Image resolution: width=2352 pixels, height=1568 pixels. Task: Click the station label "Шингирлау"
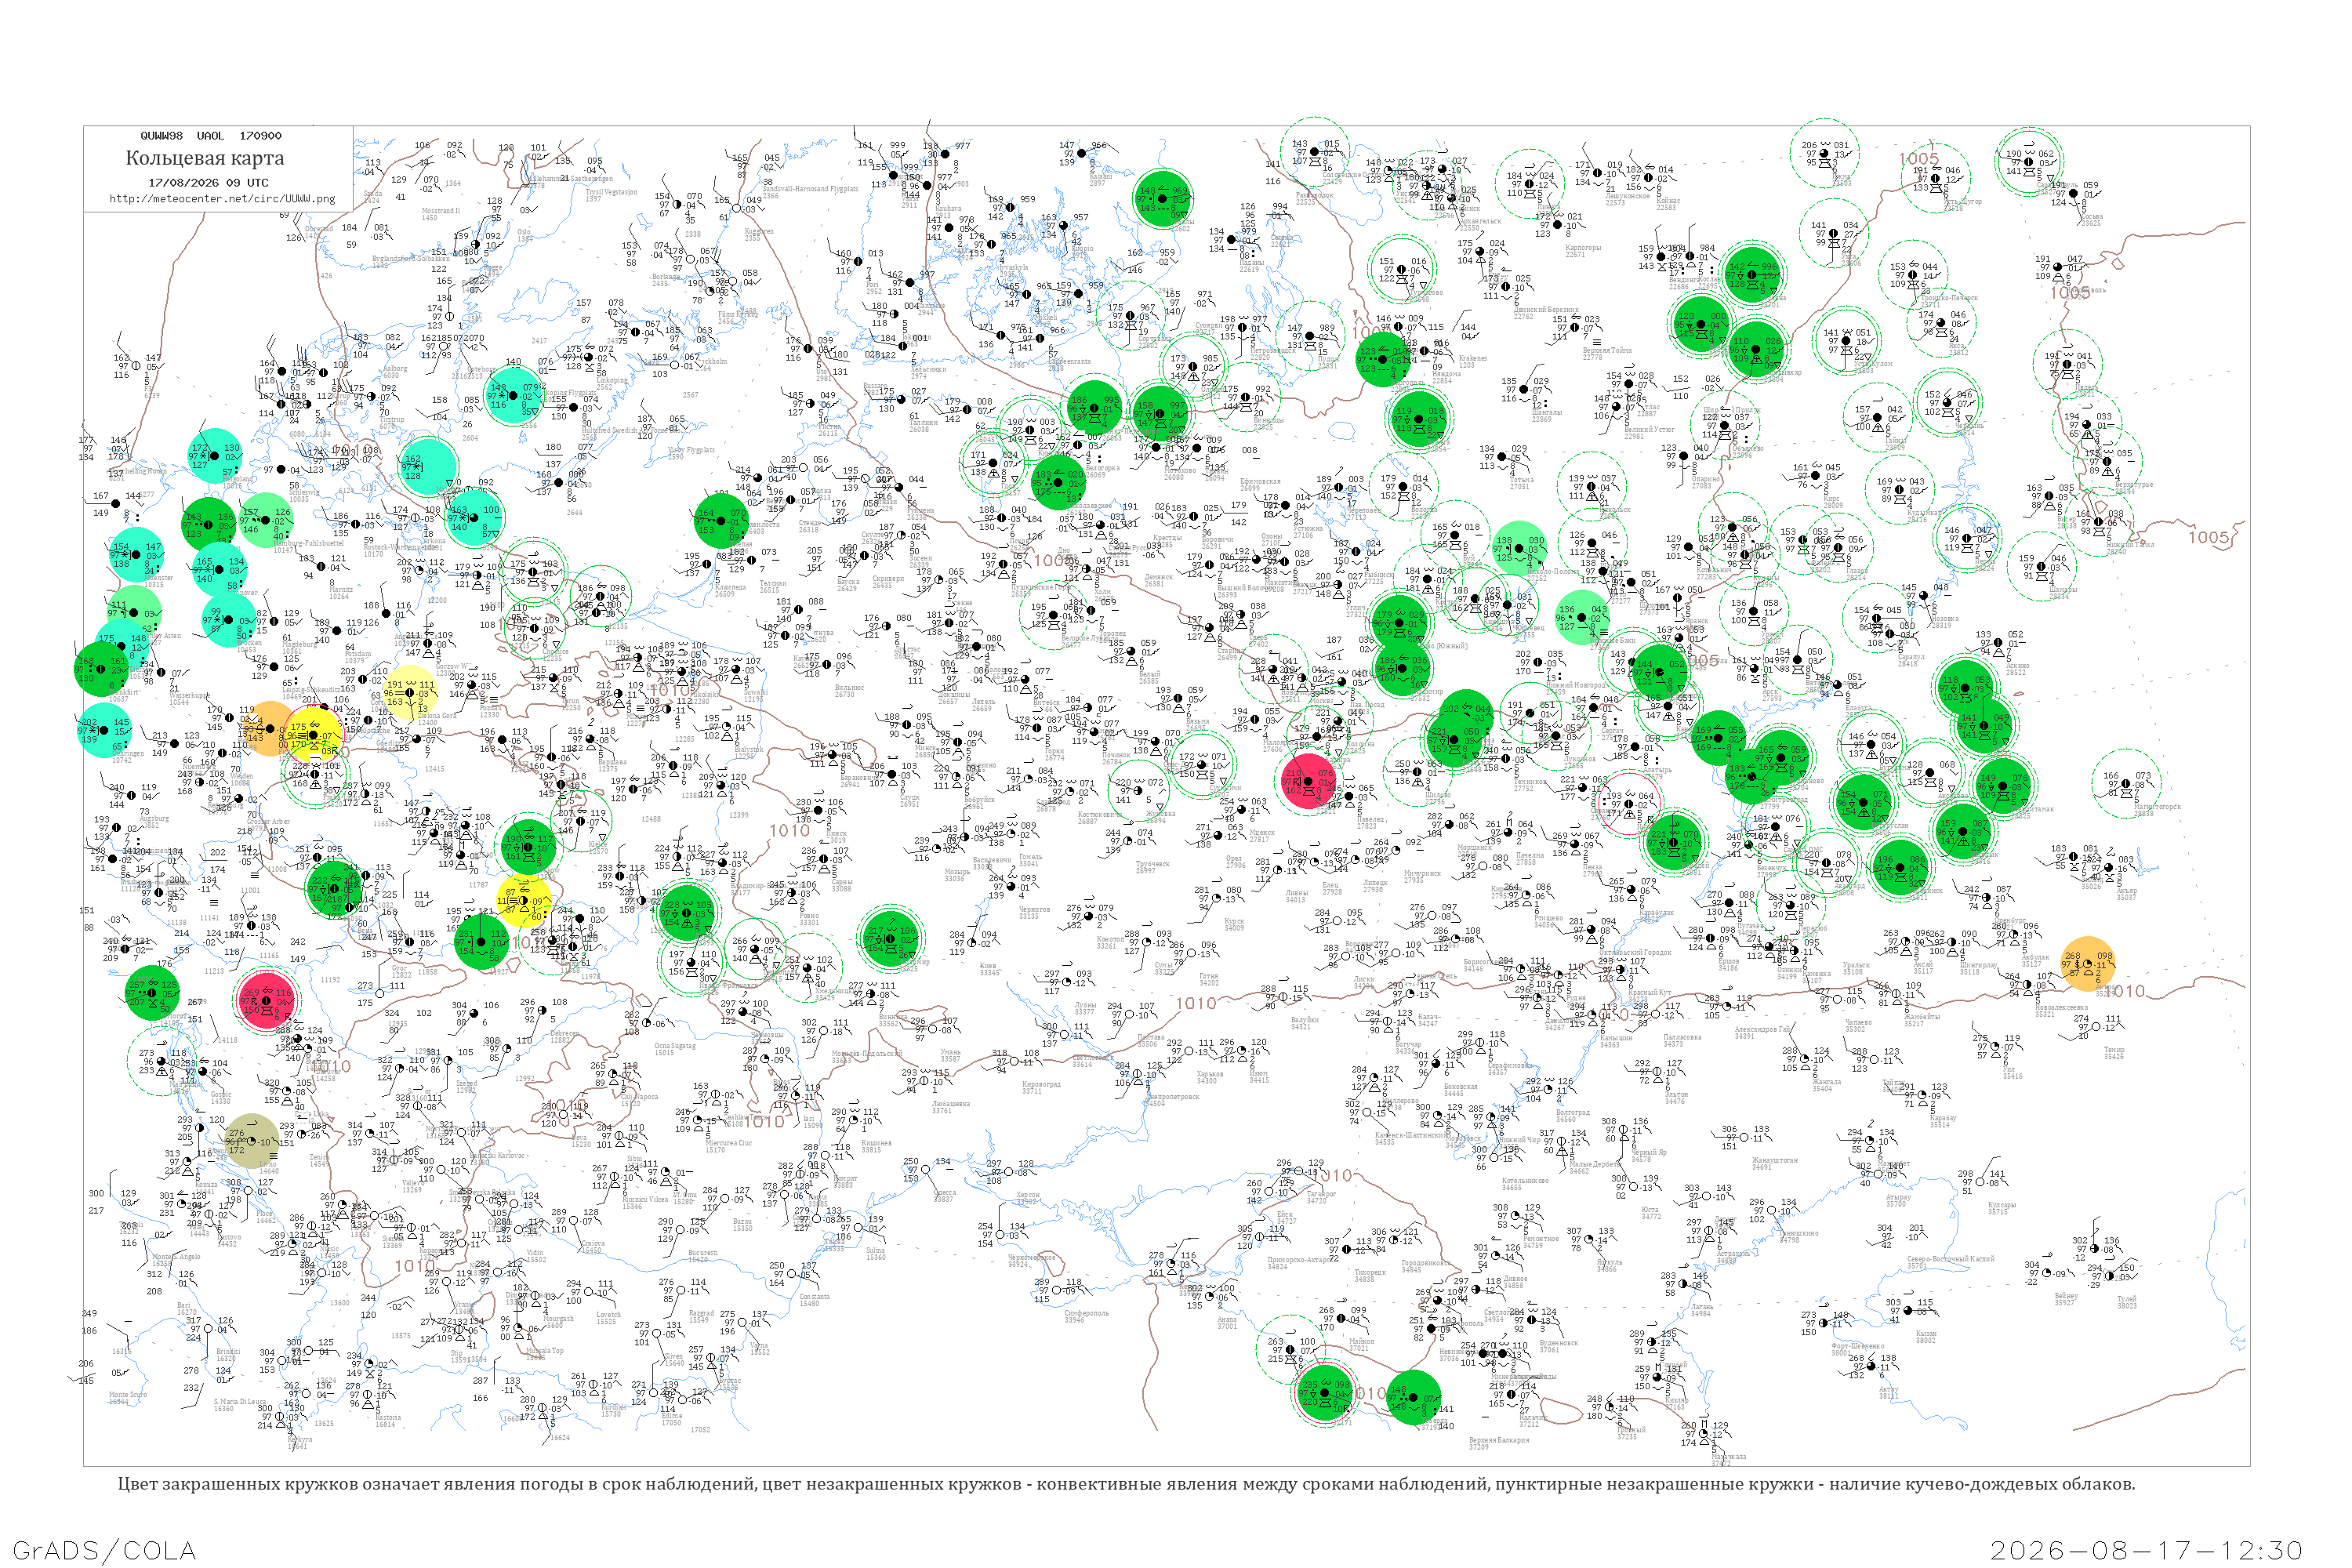point(1978,965)
